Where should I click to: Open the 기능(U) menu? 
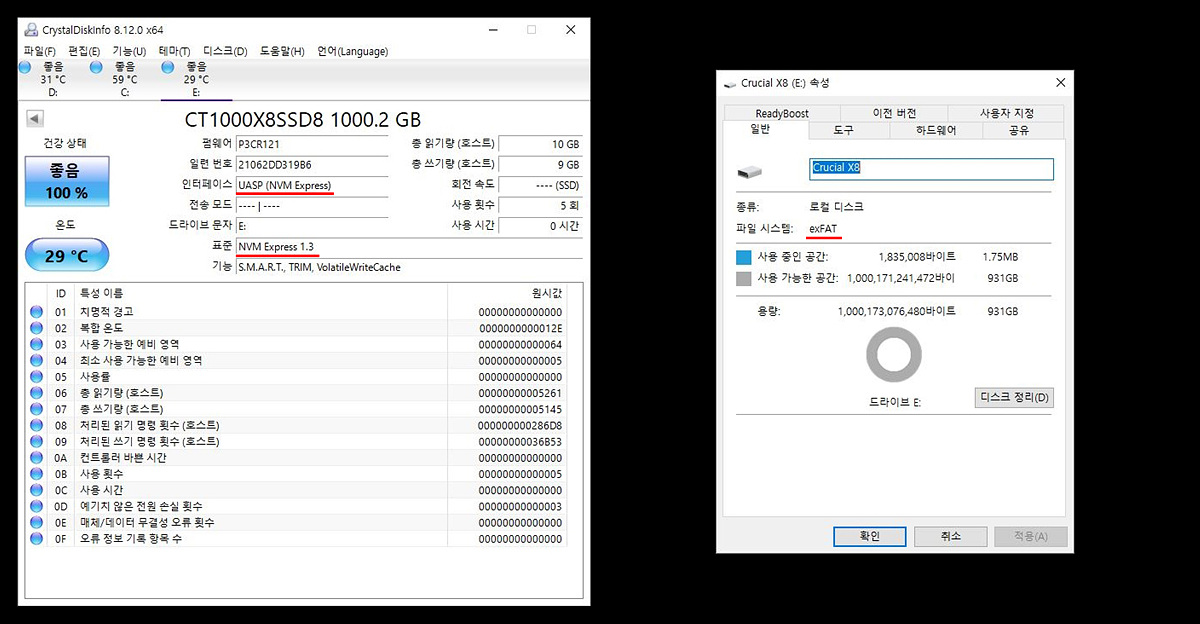(x=129, y=51)
